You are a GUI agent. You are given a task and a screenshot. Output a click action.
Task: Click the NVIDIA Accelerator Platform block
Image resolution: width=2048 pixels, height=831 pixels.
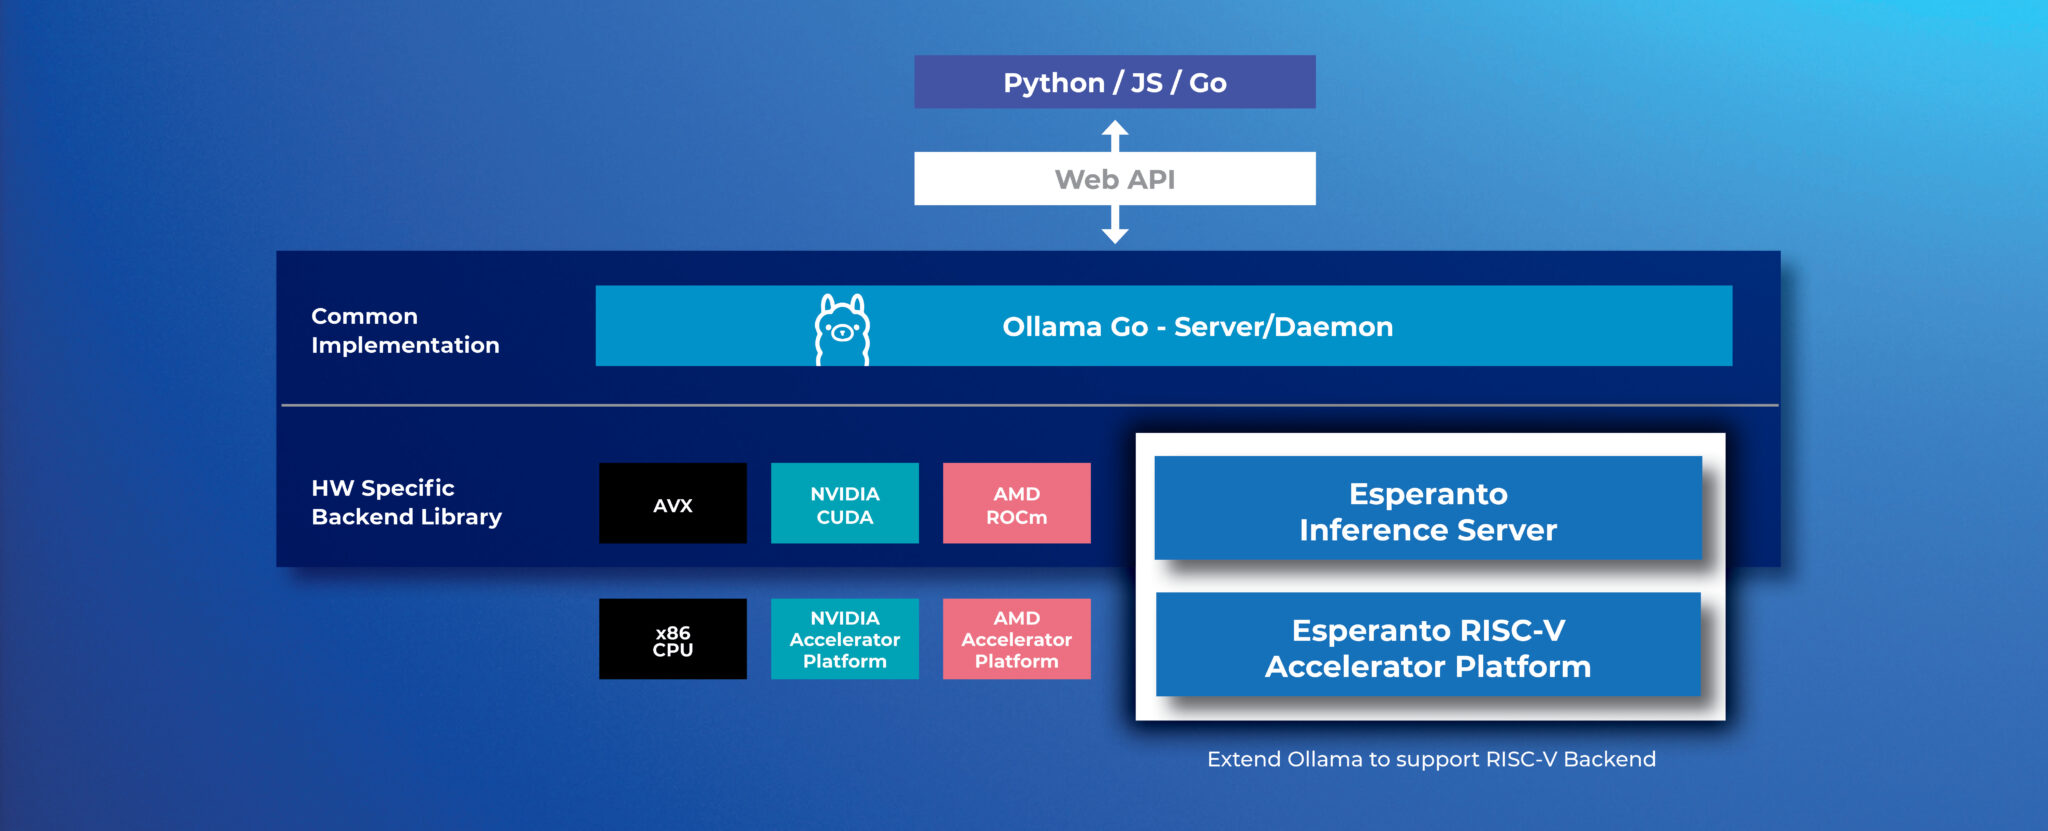pos(844,640)
